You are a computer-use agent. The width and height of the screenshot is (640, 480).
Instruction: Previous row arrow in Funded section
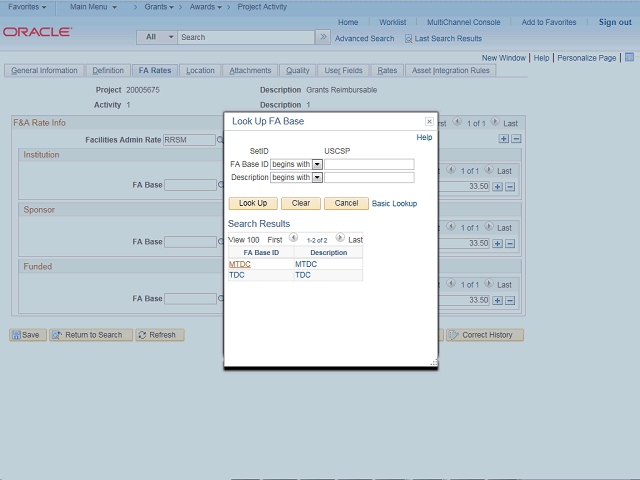pos(451,283)
